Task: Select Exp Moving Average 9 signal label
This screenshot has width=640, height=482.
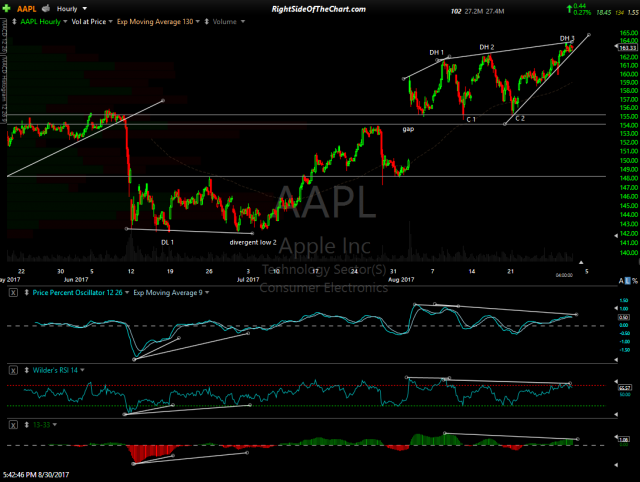Action: click(168, 293)
